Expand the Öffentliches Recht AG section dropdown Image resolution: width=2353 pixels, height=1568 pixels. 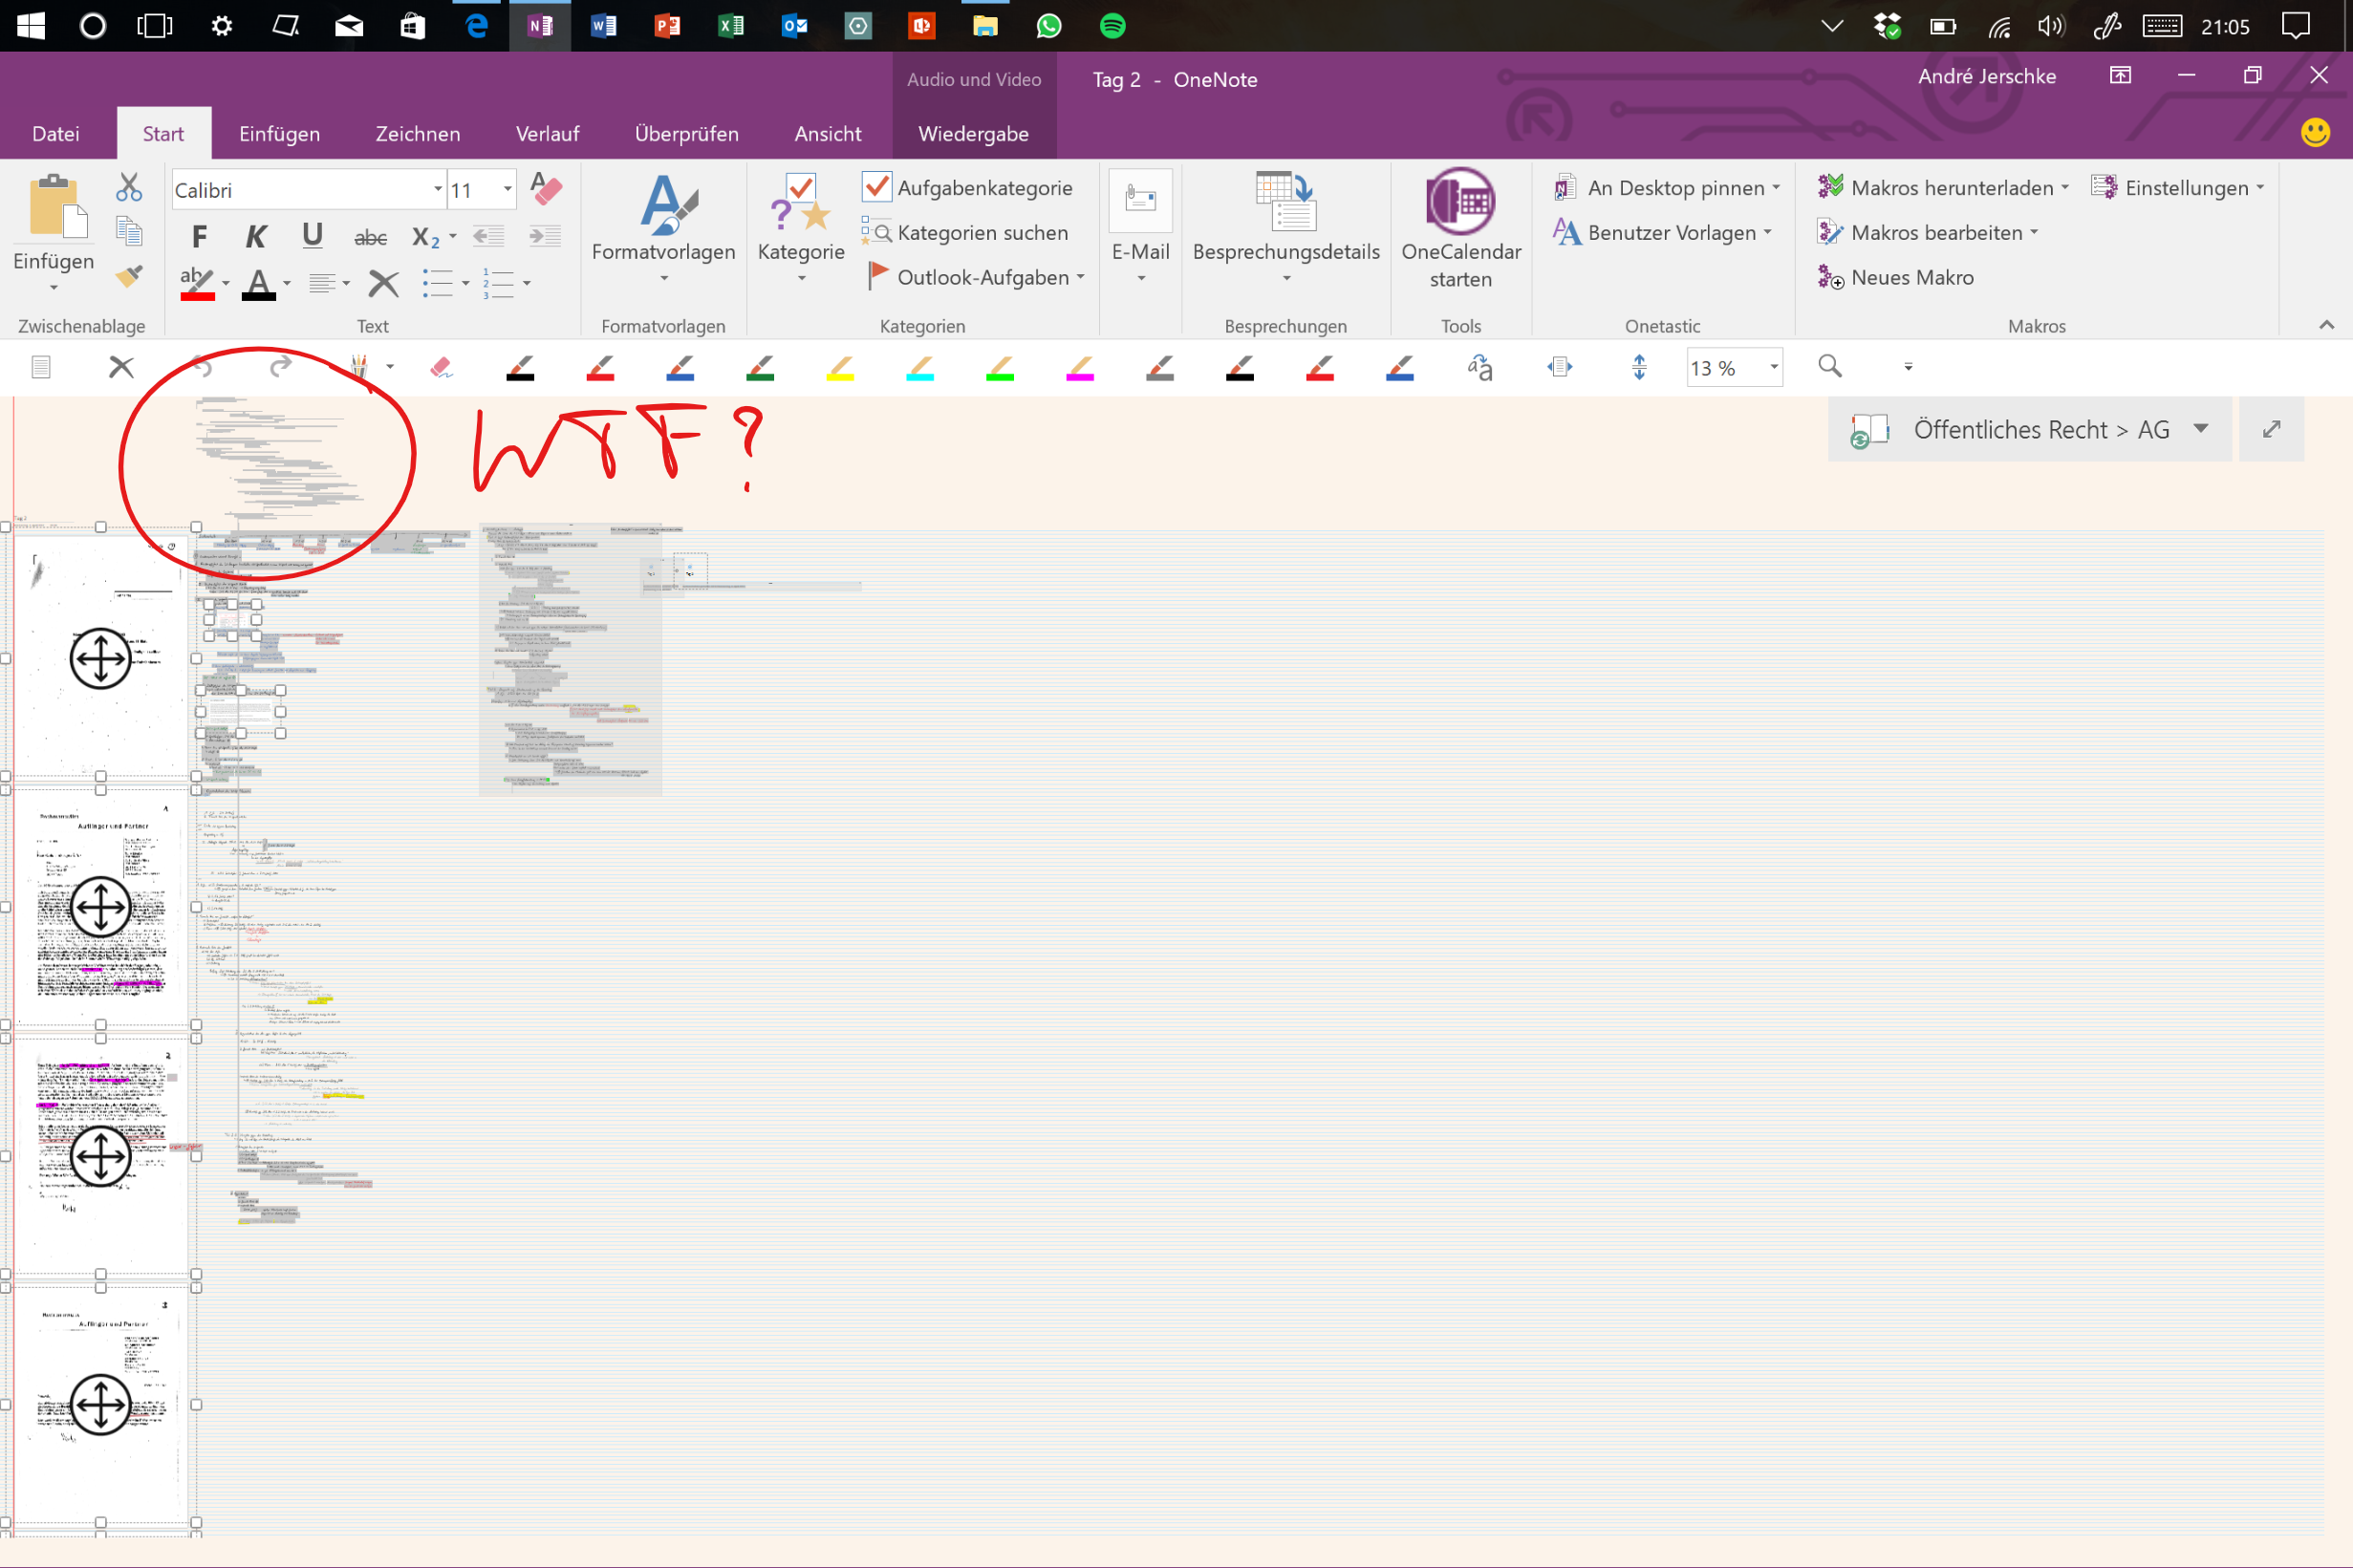(x=2199, y=429)
